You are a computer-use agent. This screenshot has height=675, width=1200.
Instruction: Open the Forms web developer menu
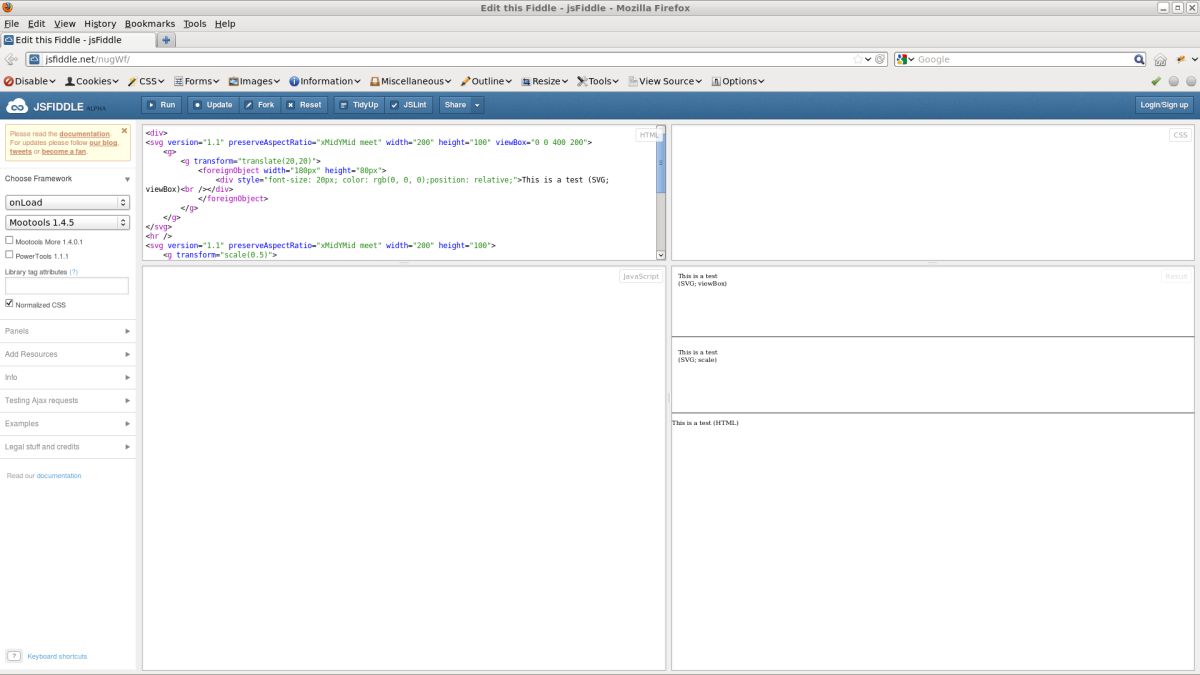pos(198,81)
